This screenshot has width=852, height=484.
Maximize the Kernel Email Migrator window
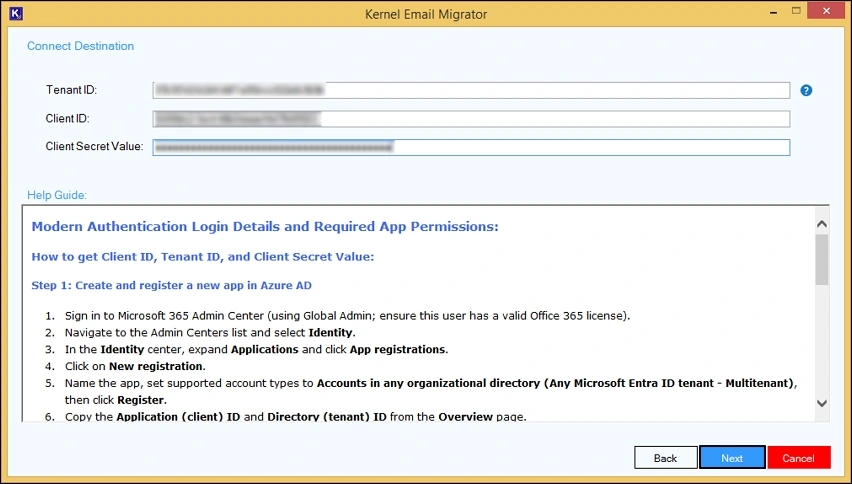pos(796,11)
